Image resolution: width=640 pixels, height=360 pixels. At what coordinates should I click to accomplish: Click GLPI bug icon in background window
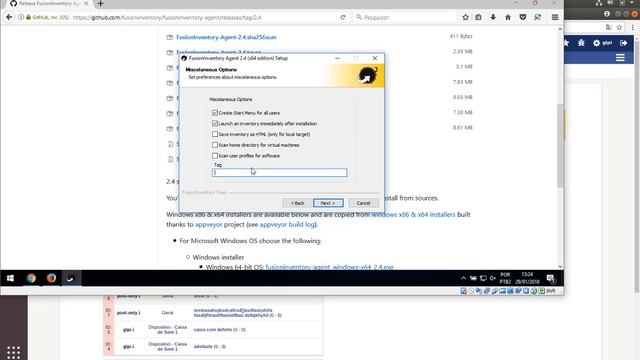coord(581,43)
